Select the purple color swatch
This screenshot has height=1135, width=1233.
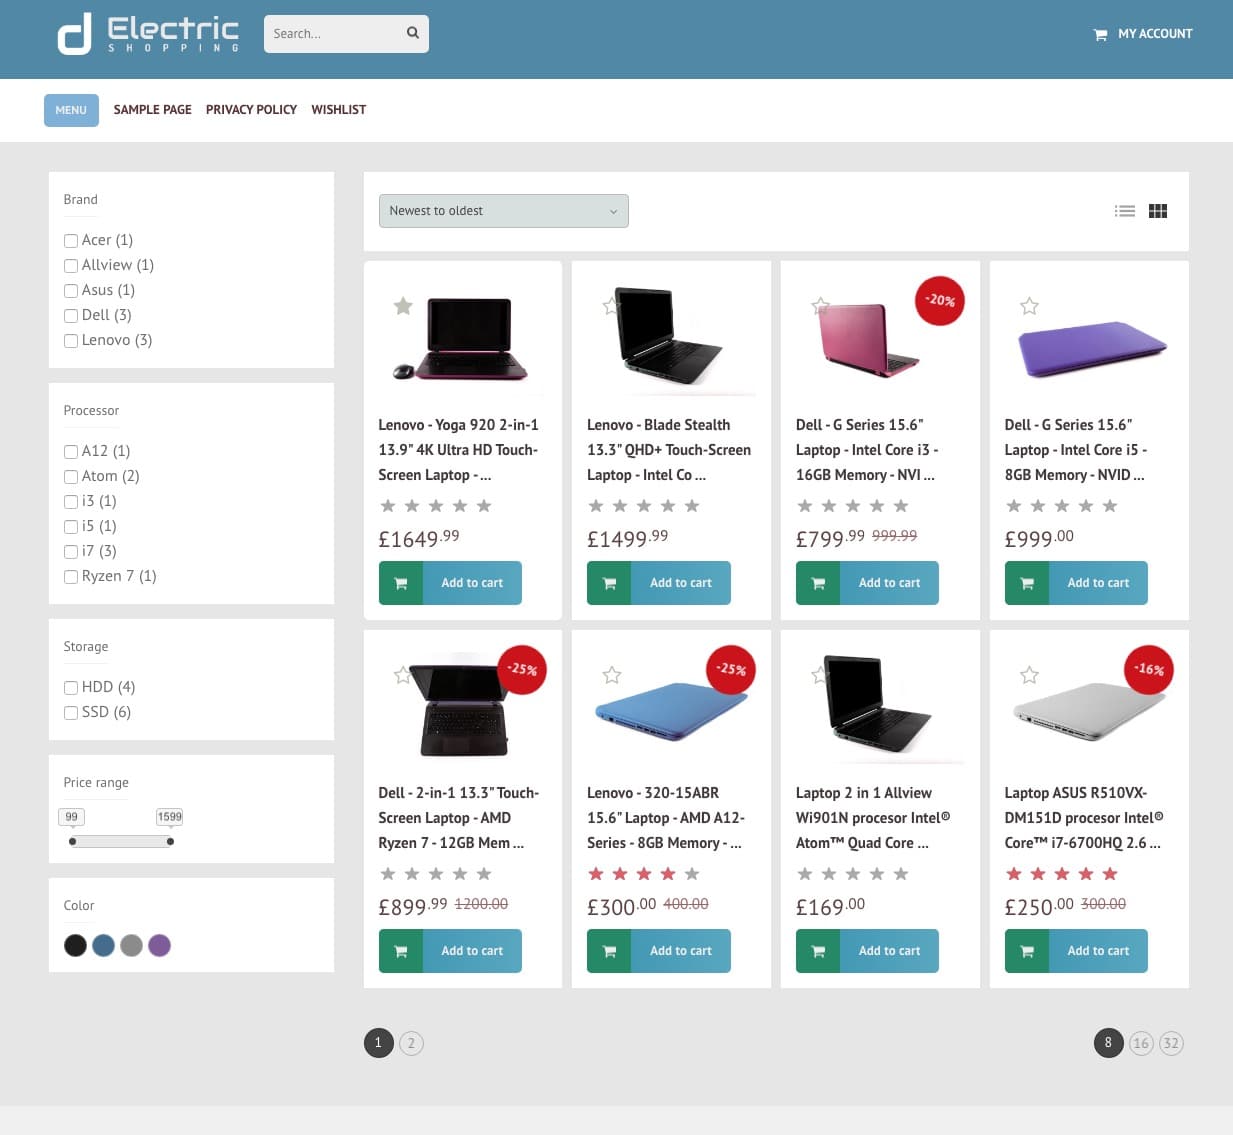159,945
